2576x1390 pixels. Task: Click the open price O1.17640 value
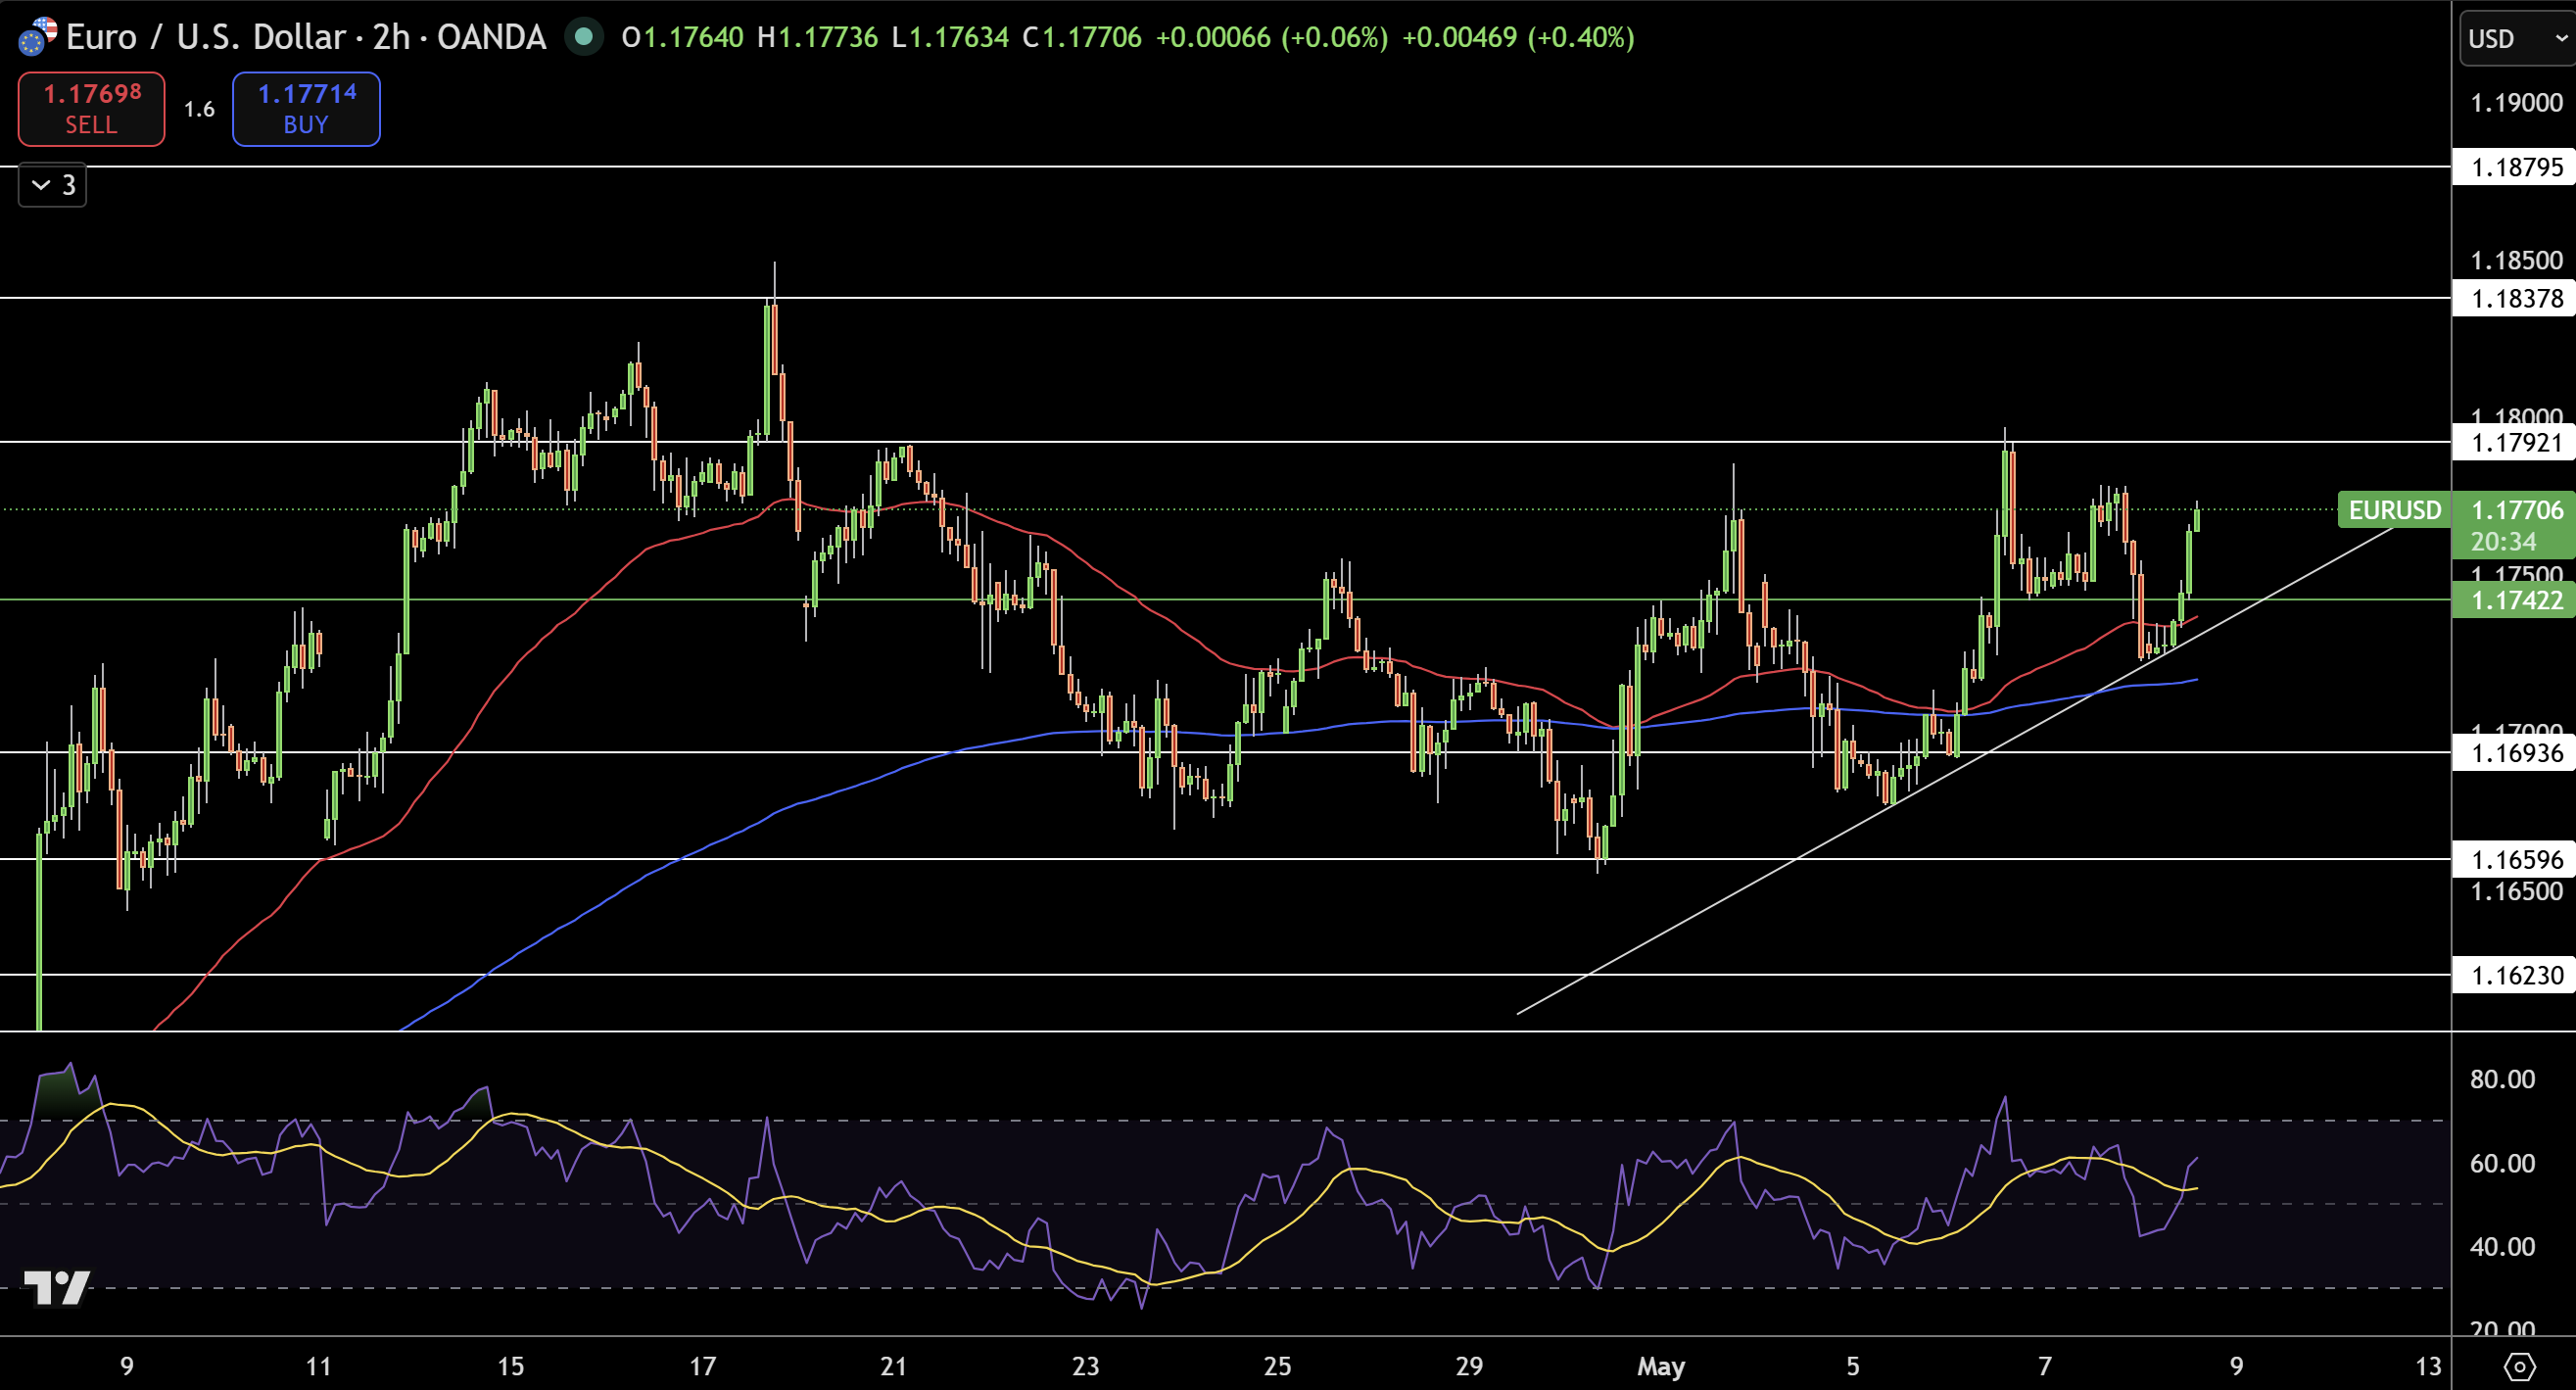pyautogui.click(x=682, y=38)
